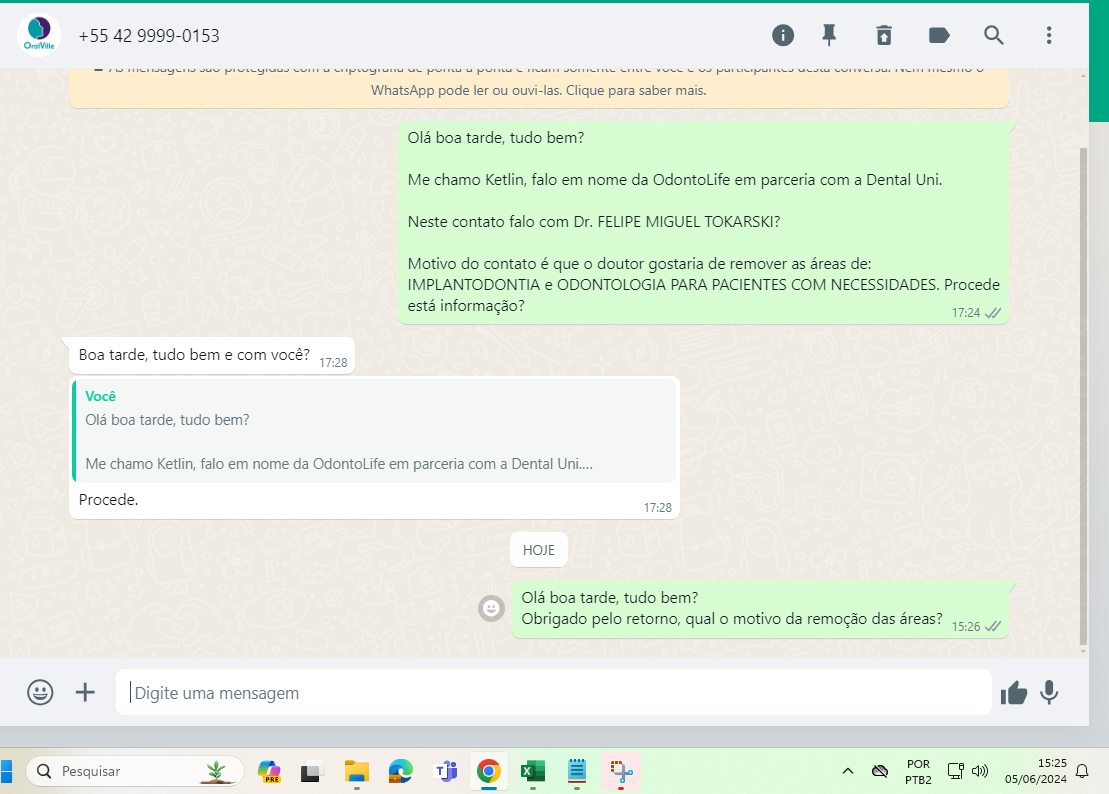Screen dimensions: 1109x794
Task: Switch the POR PTB2 keyboard language
Action: 918,772
